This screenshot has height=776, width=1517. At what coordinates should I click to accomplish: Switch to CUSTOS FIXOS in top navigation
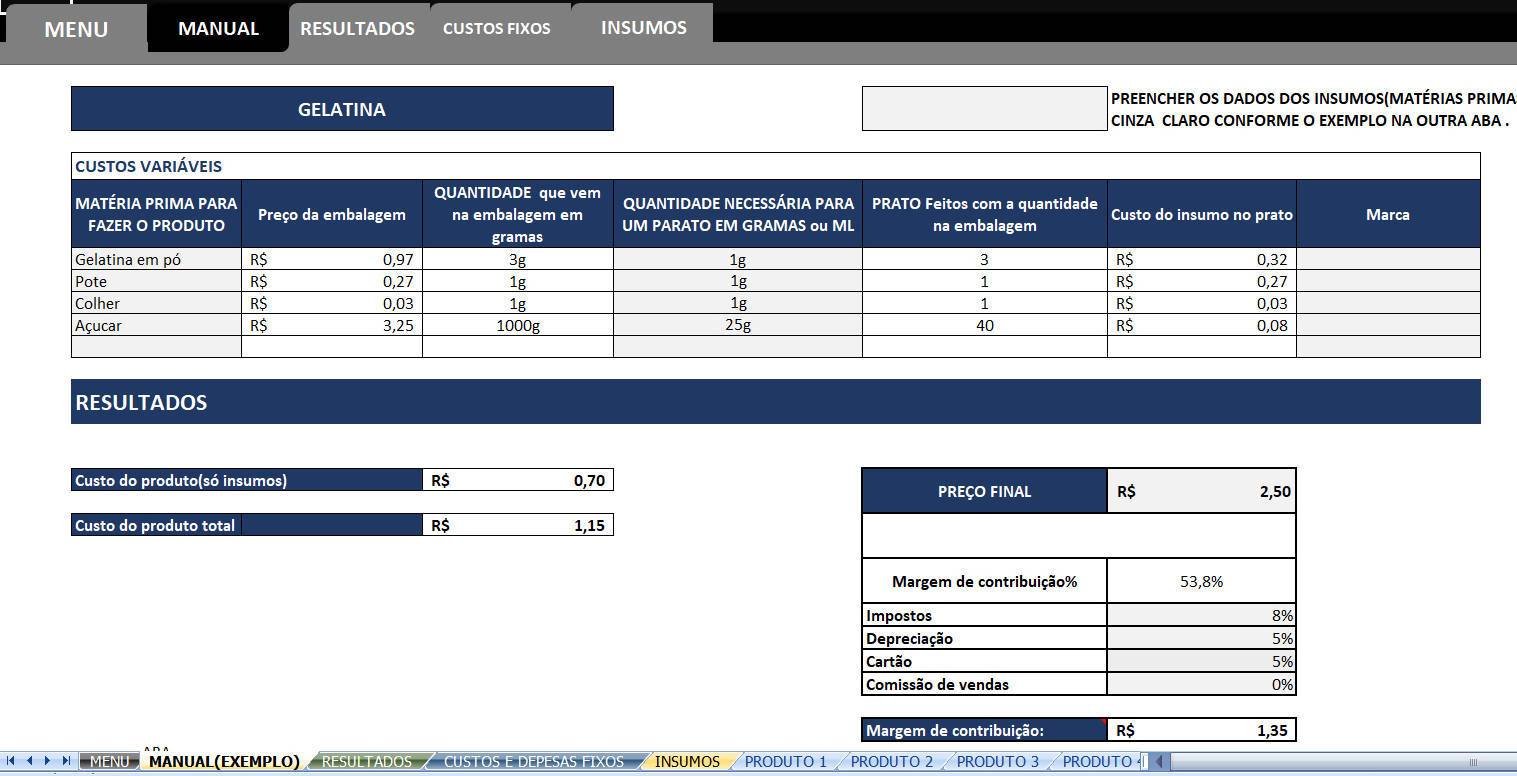pos(496,28)
